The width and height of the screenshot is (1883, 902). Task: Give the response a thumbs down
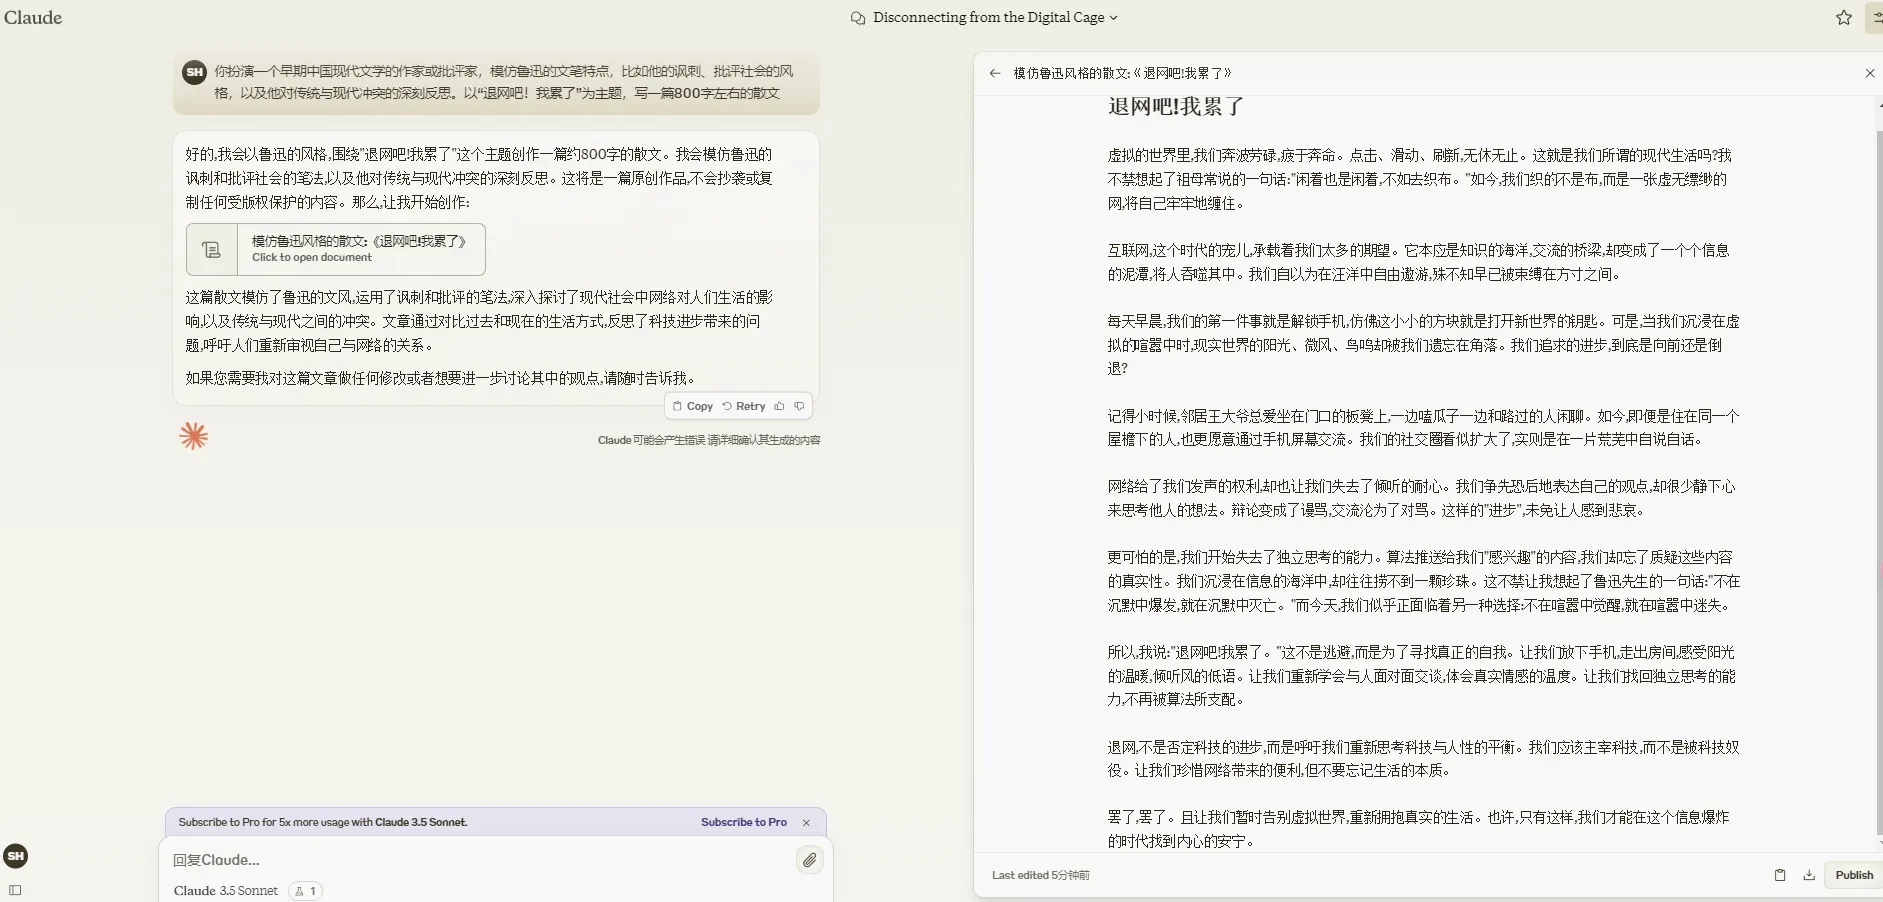coord(799,406)
